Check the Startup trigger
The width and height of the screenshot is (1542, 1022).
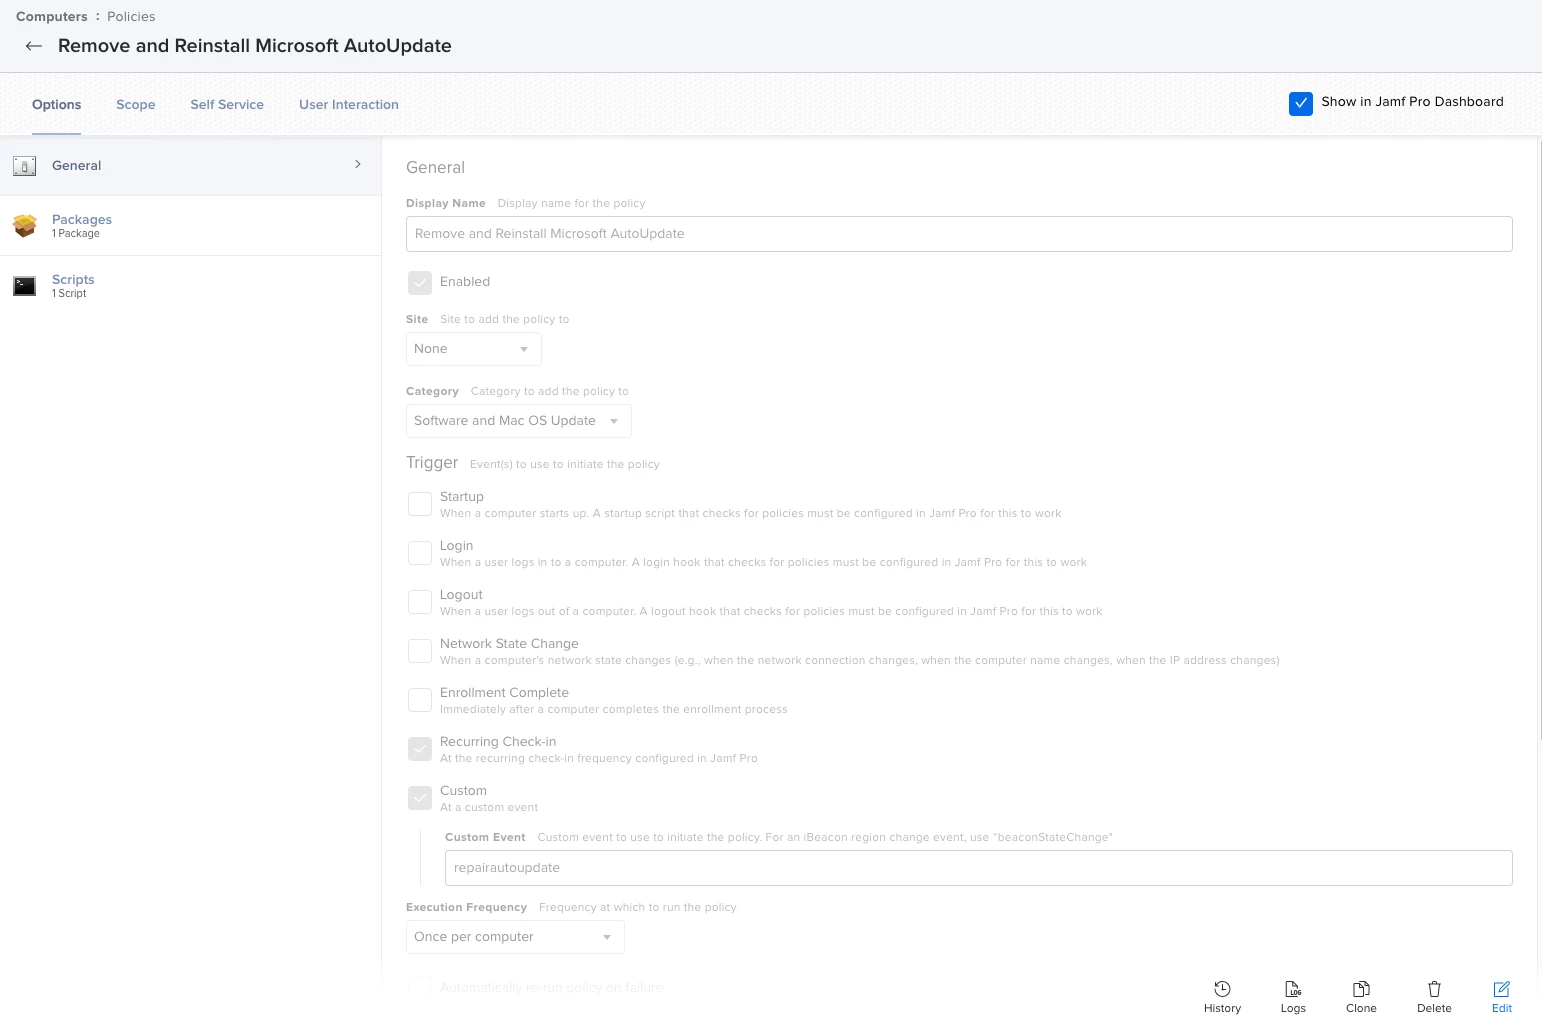[x=420, y=504]
